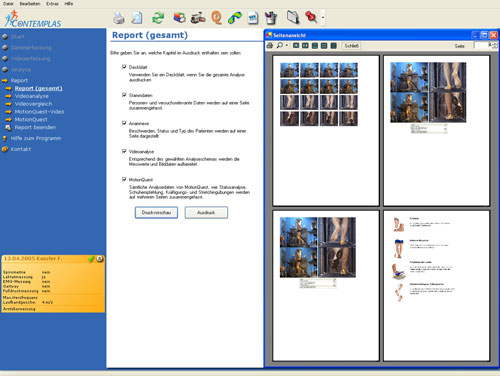Viewport: 500px width, 376px height.
Task: Select four-page layout in Seitenansicht
Action: pos(324,46)
